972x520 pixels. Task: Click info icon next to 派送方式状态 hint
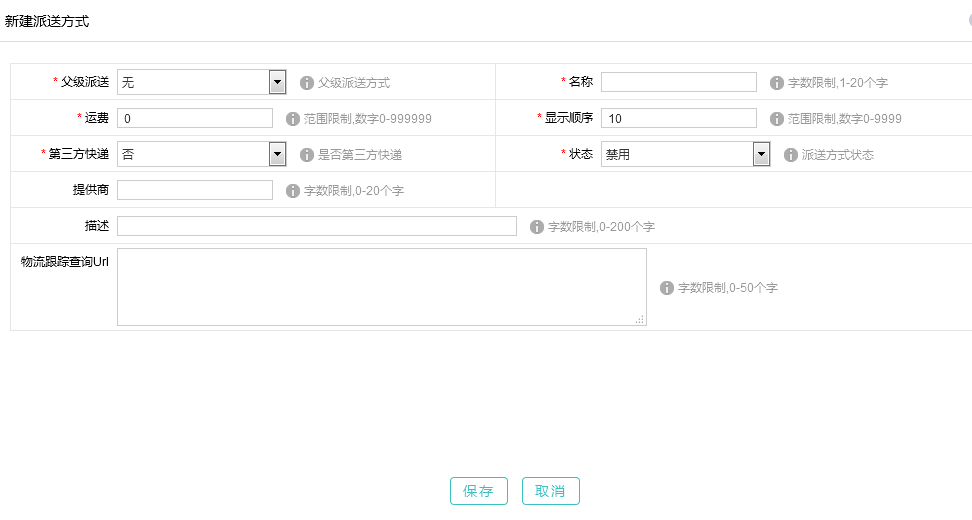click(791, 155)
